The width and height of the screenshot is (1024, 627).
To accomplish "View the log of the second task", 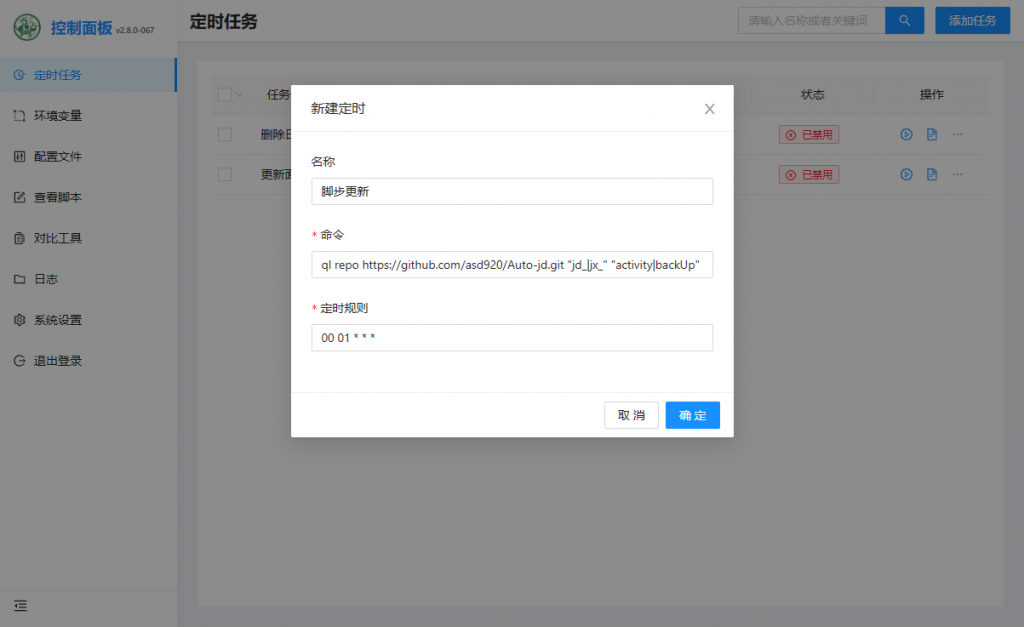I will pos(932,174).
